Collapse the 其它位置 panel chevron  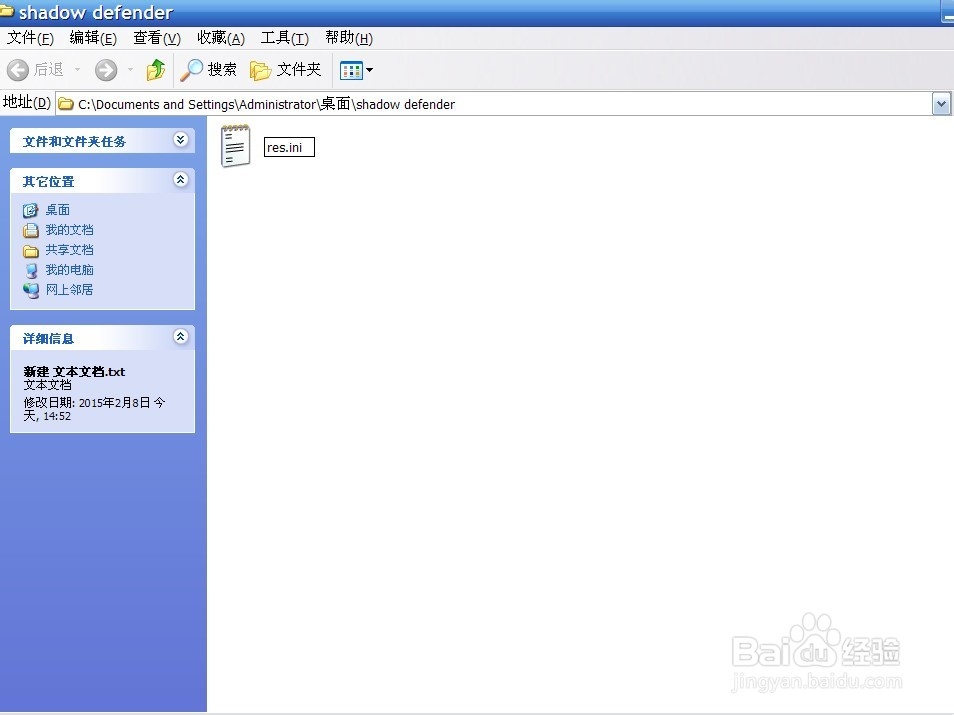180,180
